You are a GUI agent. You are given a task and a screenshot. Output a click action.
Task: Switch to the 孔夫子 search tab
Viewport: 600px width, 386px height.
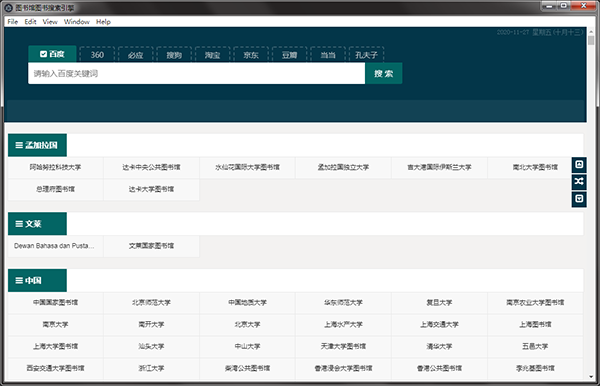pos(367,55)
